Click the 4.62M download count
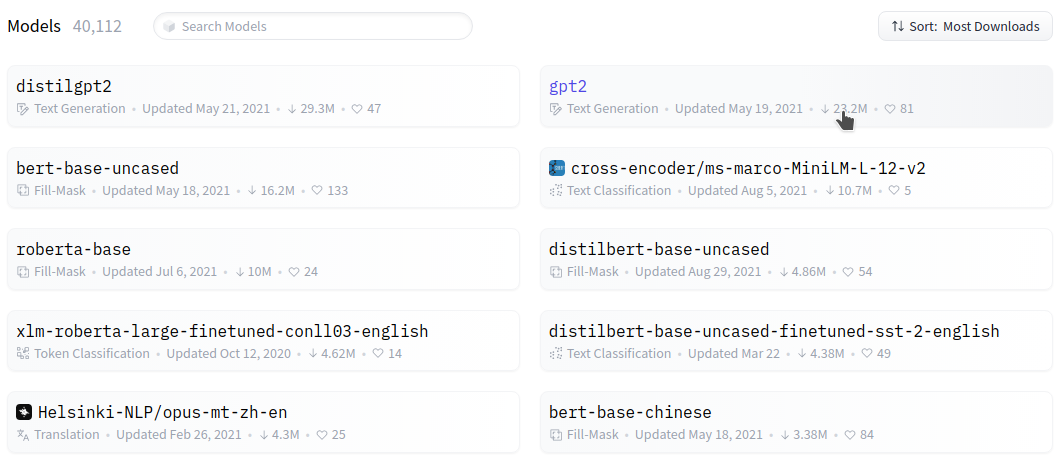This screenshot has height=460, width=1059. pyautogui.click(x=338, y=353)
